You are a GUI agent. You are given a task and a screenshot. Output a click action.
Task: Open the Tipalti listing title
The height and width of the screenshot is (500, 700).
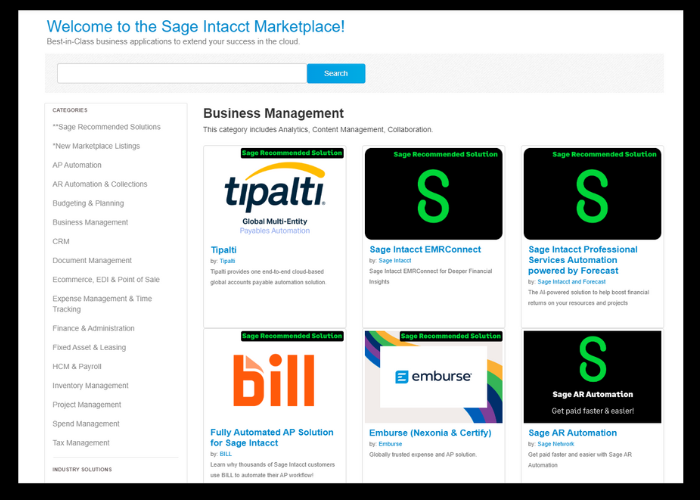[223, 250]
